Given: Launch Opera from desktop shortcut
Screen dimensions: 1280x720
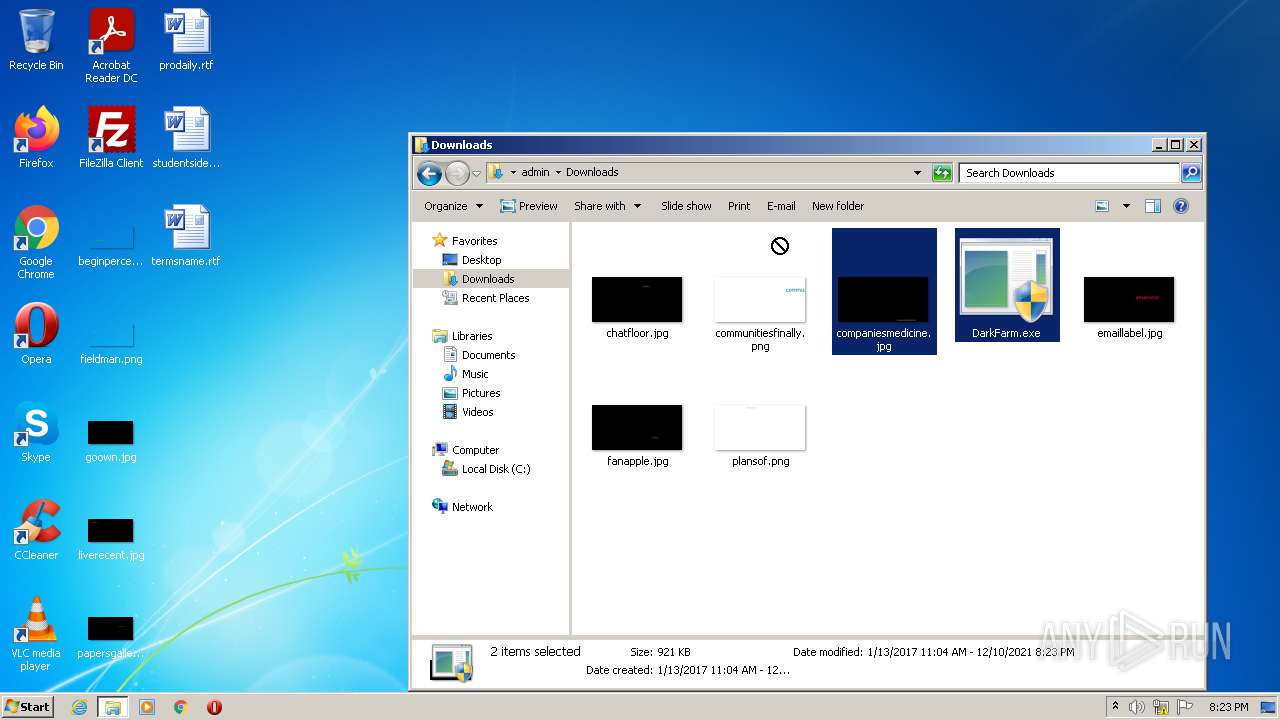Looking at the screenshot, I should 36,334.
